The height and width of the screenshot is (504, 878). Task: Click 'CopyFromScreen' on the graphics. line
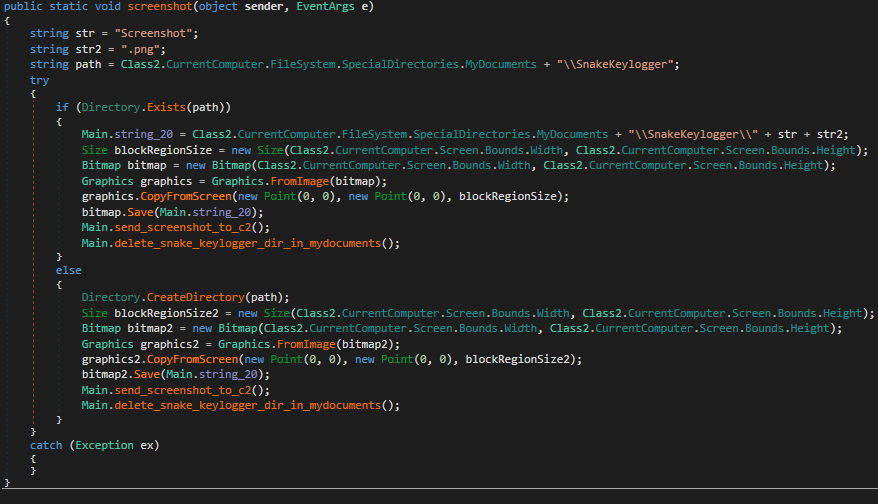pos(186,196)
